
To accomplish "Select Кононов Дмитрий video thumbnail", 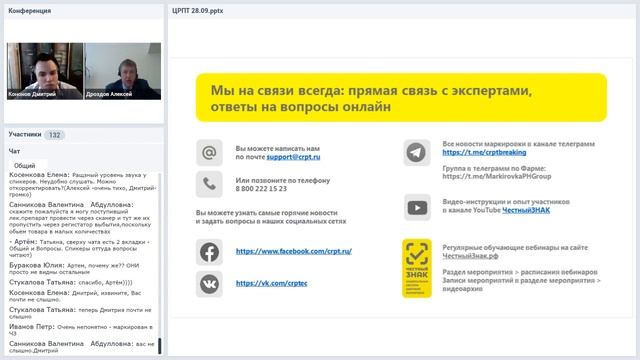I will click(x=45, y=71).
